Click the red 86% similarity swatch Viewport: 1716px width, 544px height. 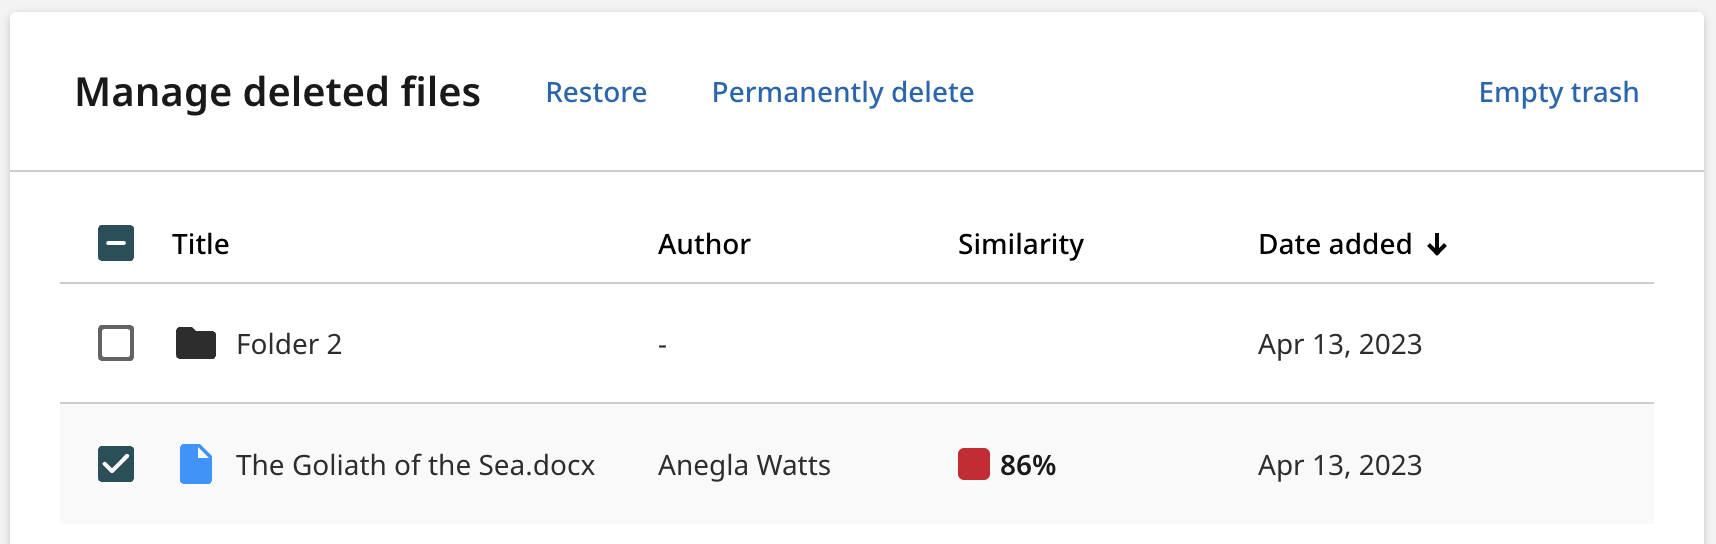974,464
